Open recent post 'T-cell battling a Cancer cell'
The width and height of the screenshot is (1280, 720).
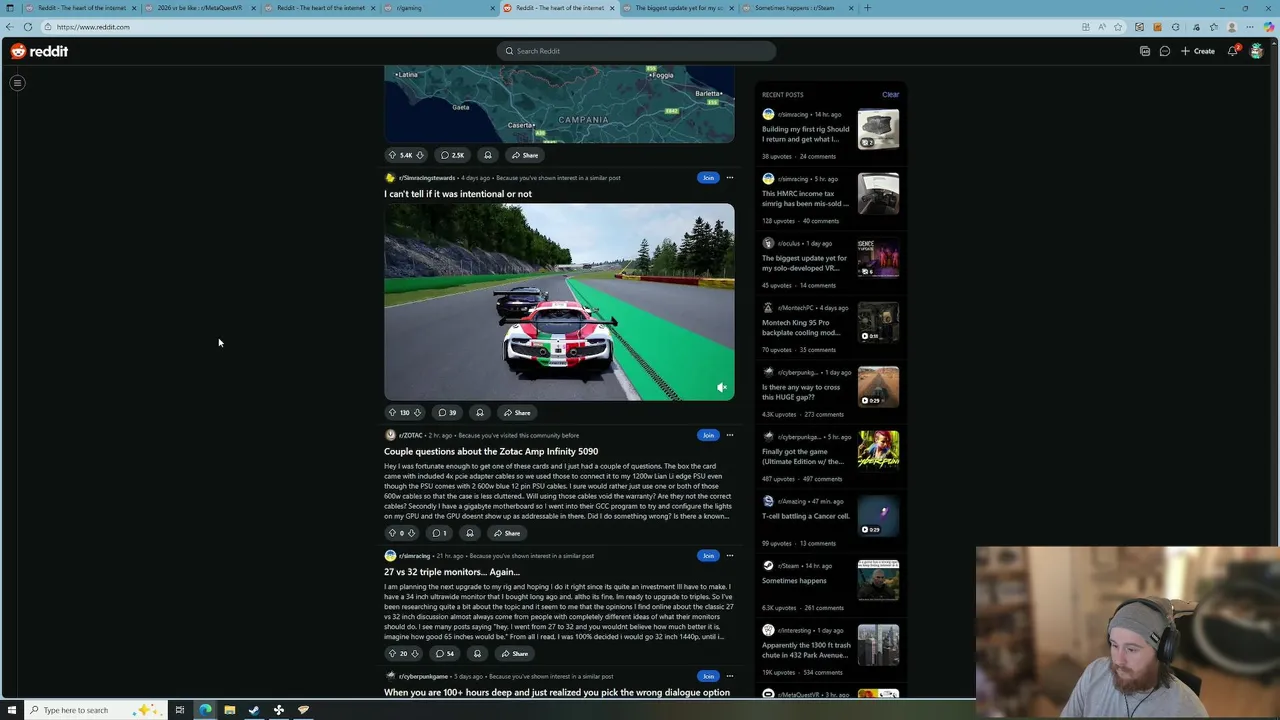[806, 516]
